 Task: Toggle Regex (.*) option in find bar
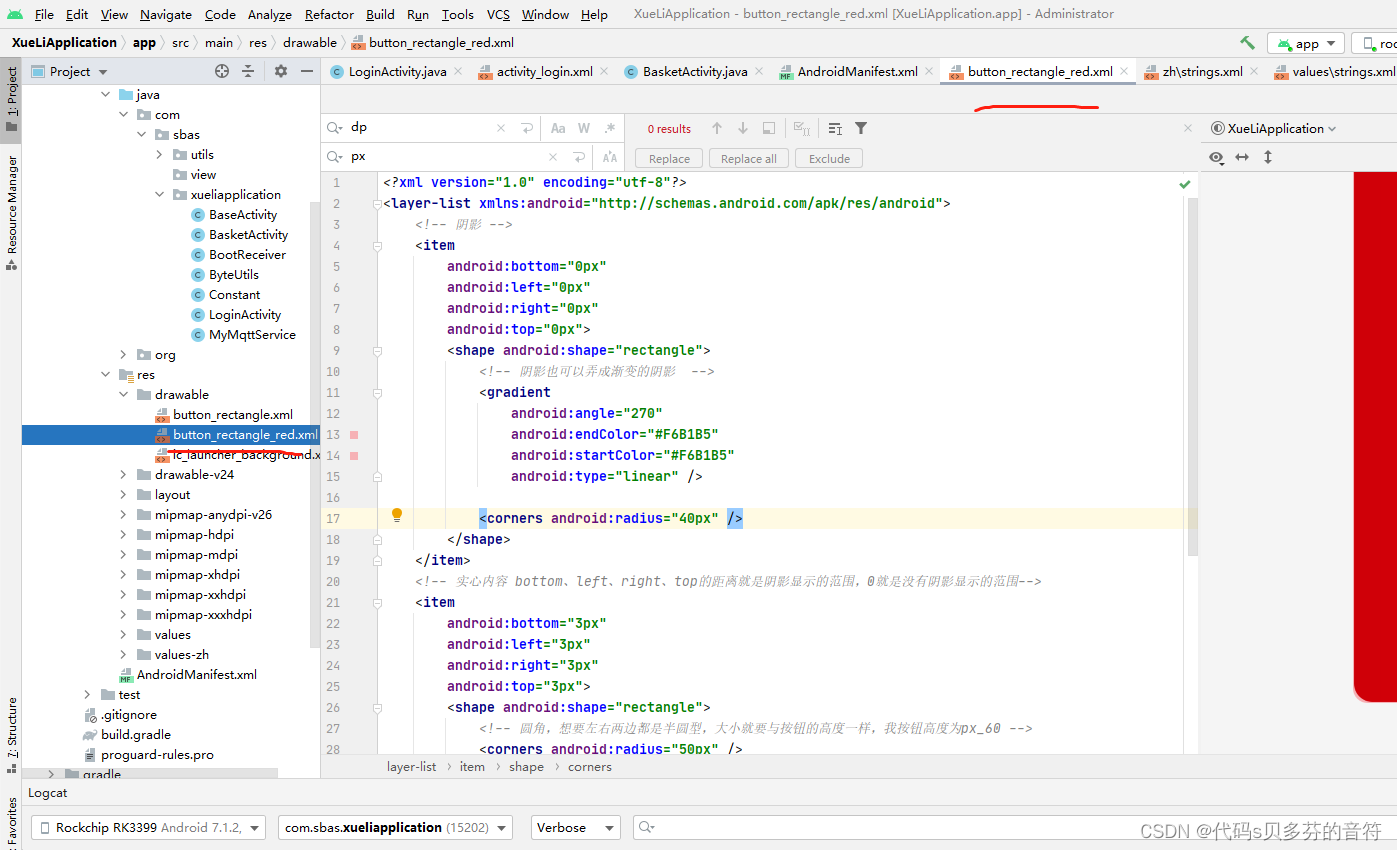pos(609,128)
